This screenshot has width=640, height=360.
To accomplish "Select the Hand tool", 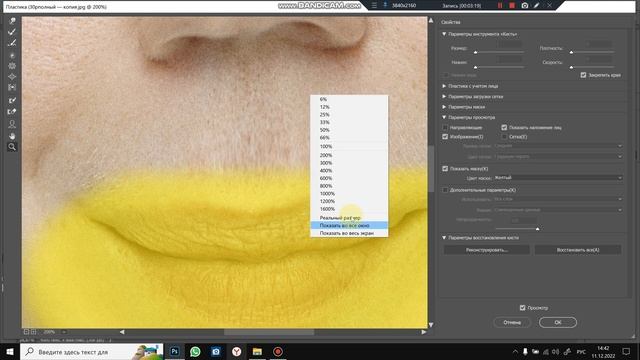I will [12, 136].
